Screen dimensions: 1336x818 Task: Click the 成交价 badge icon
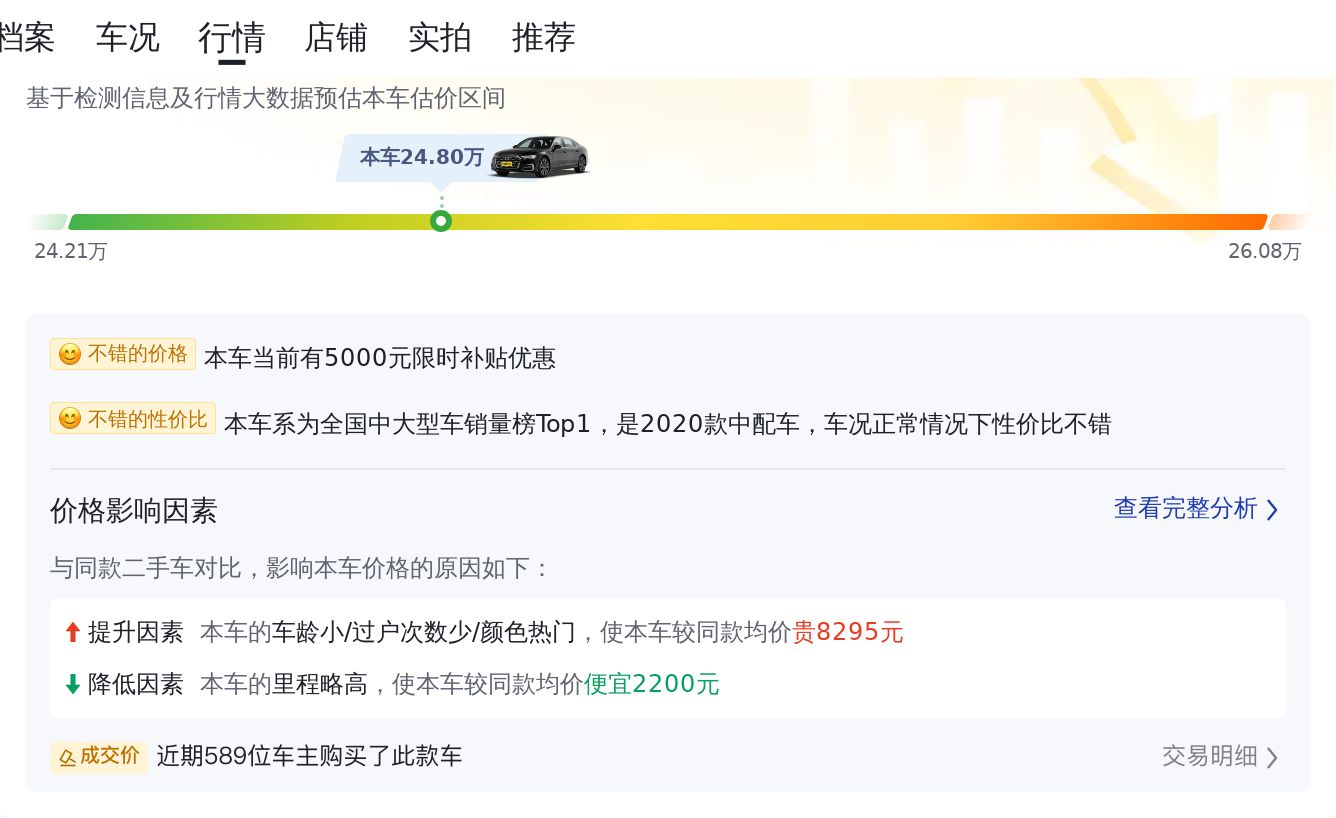tap(68, 757)
